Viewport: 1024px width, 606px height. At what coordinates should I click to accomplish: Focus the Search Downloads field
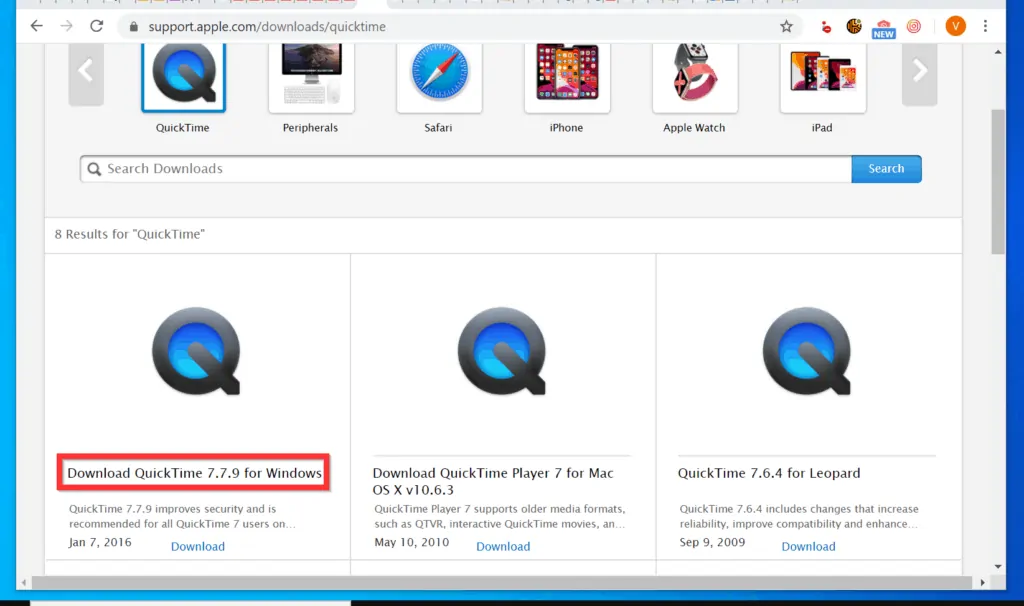[466, 169]
